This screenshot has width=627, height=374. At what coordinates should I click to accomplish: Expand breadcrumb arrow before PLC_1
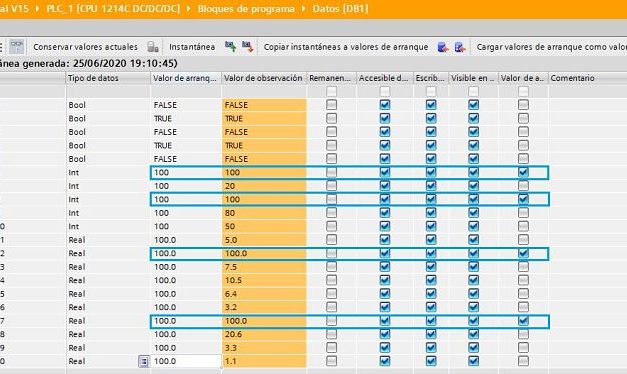pos(38,8)
